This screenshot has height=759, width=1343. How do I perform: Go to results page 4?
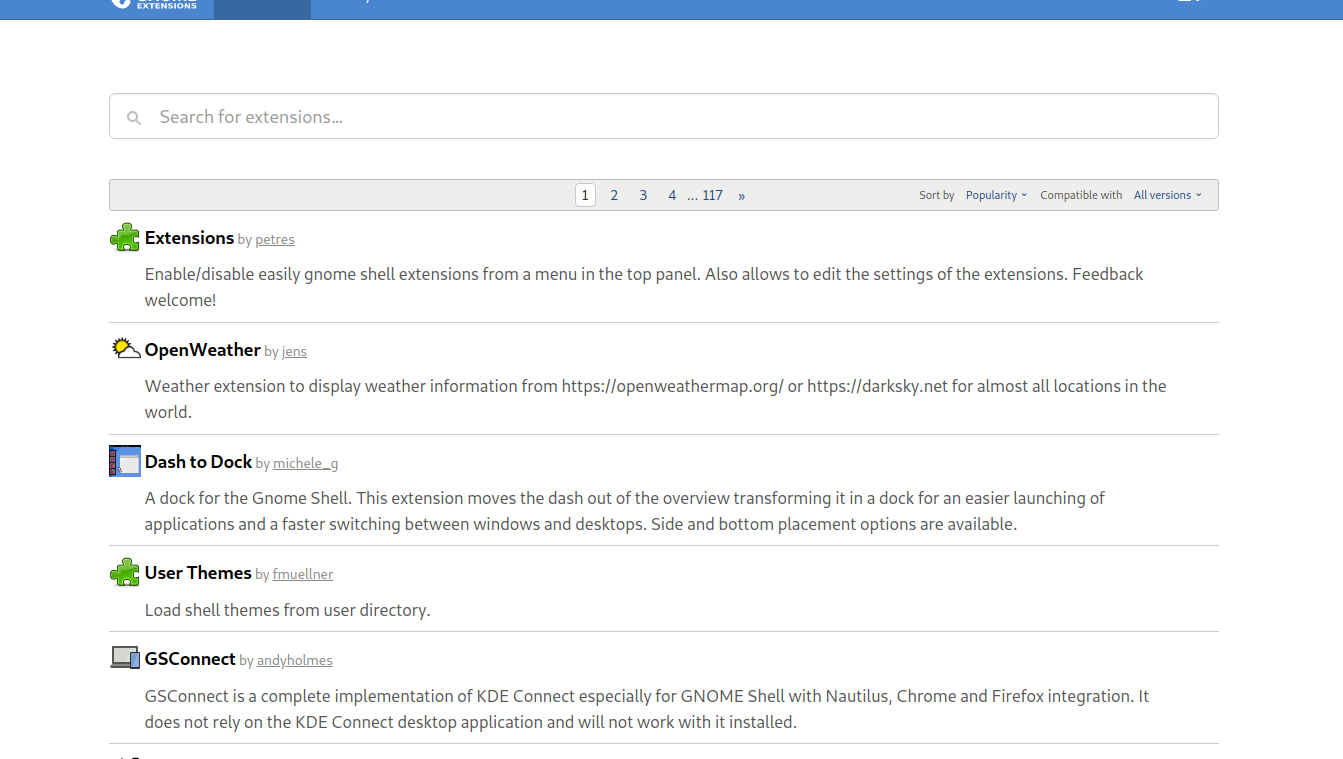[672, 195]
